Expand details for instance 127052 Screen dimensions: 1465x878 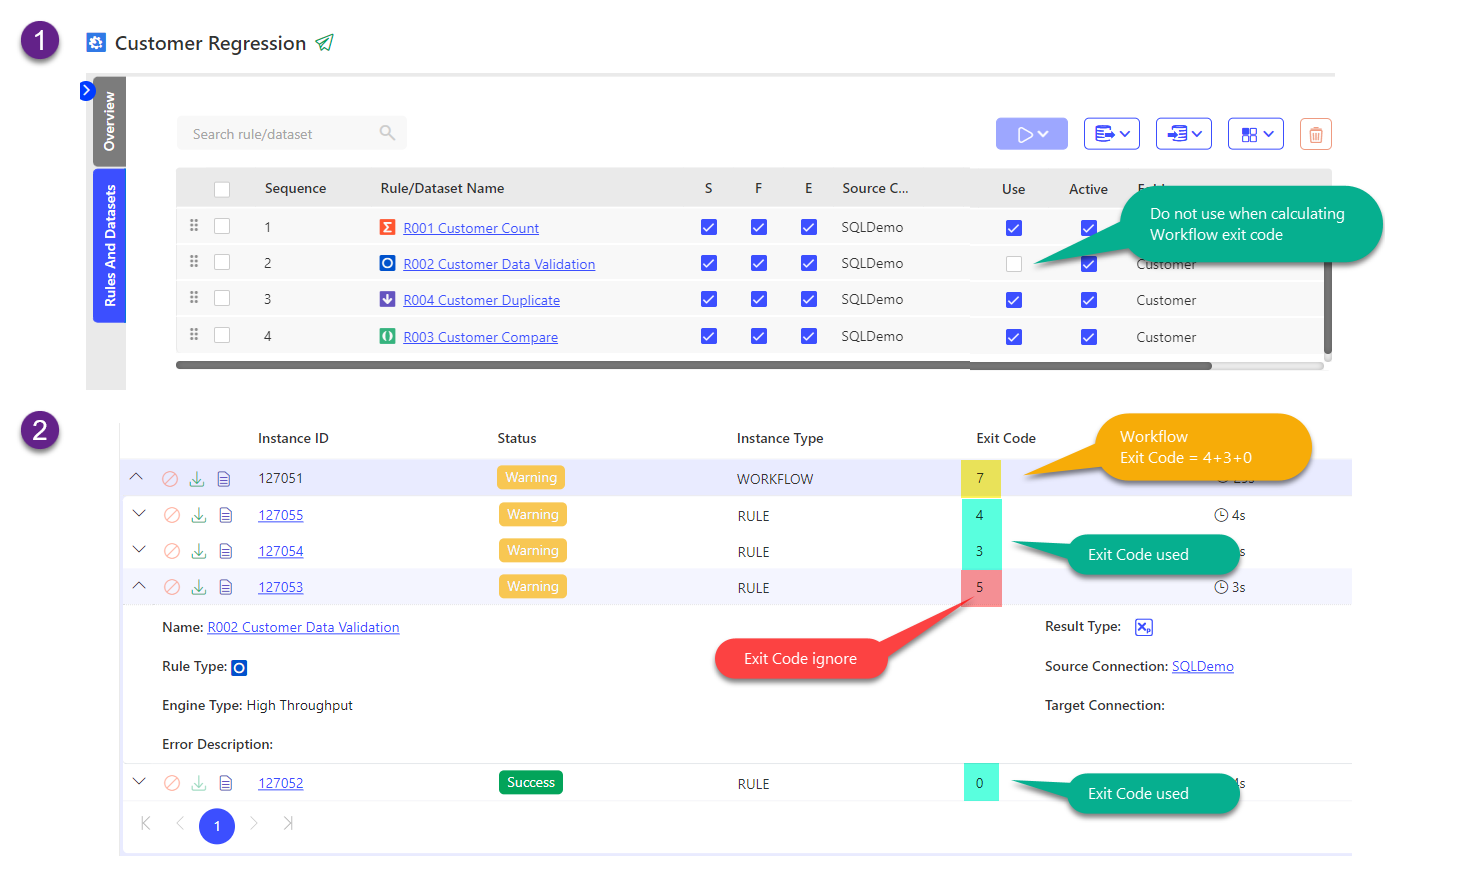(139, 782)
